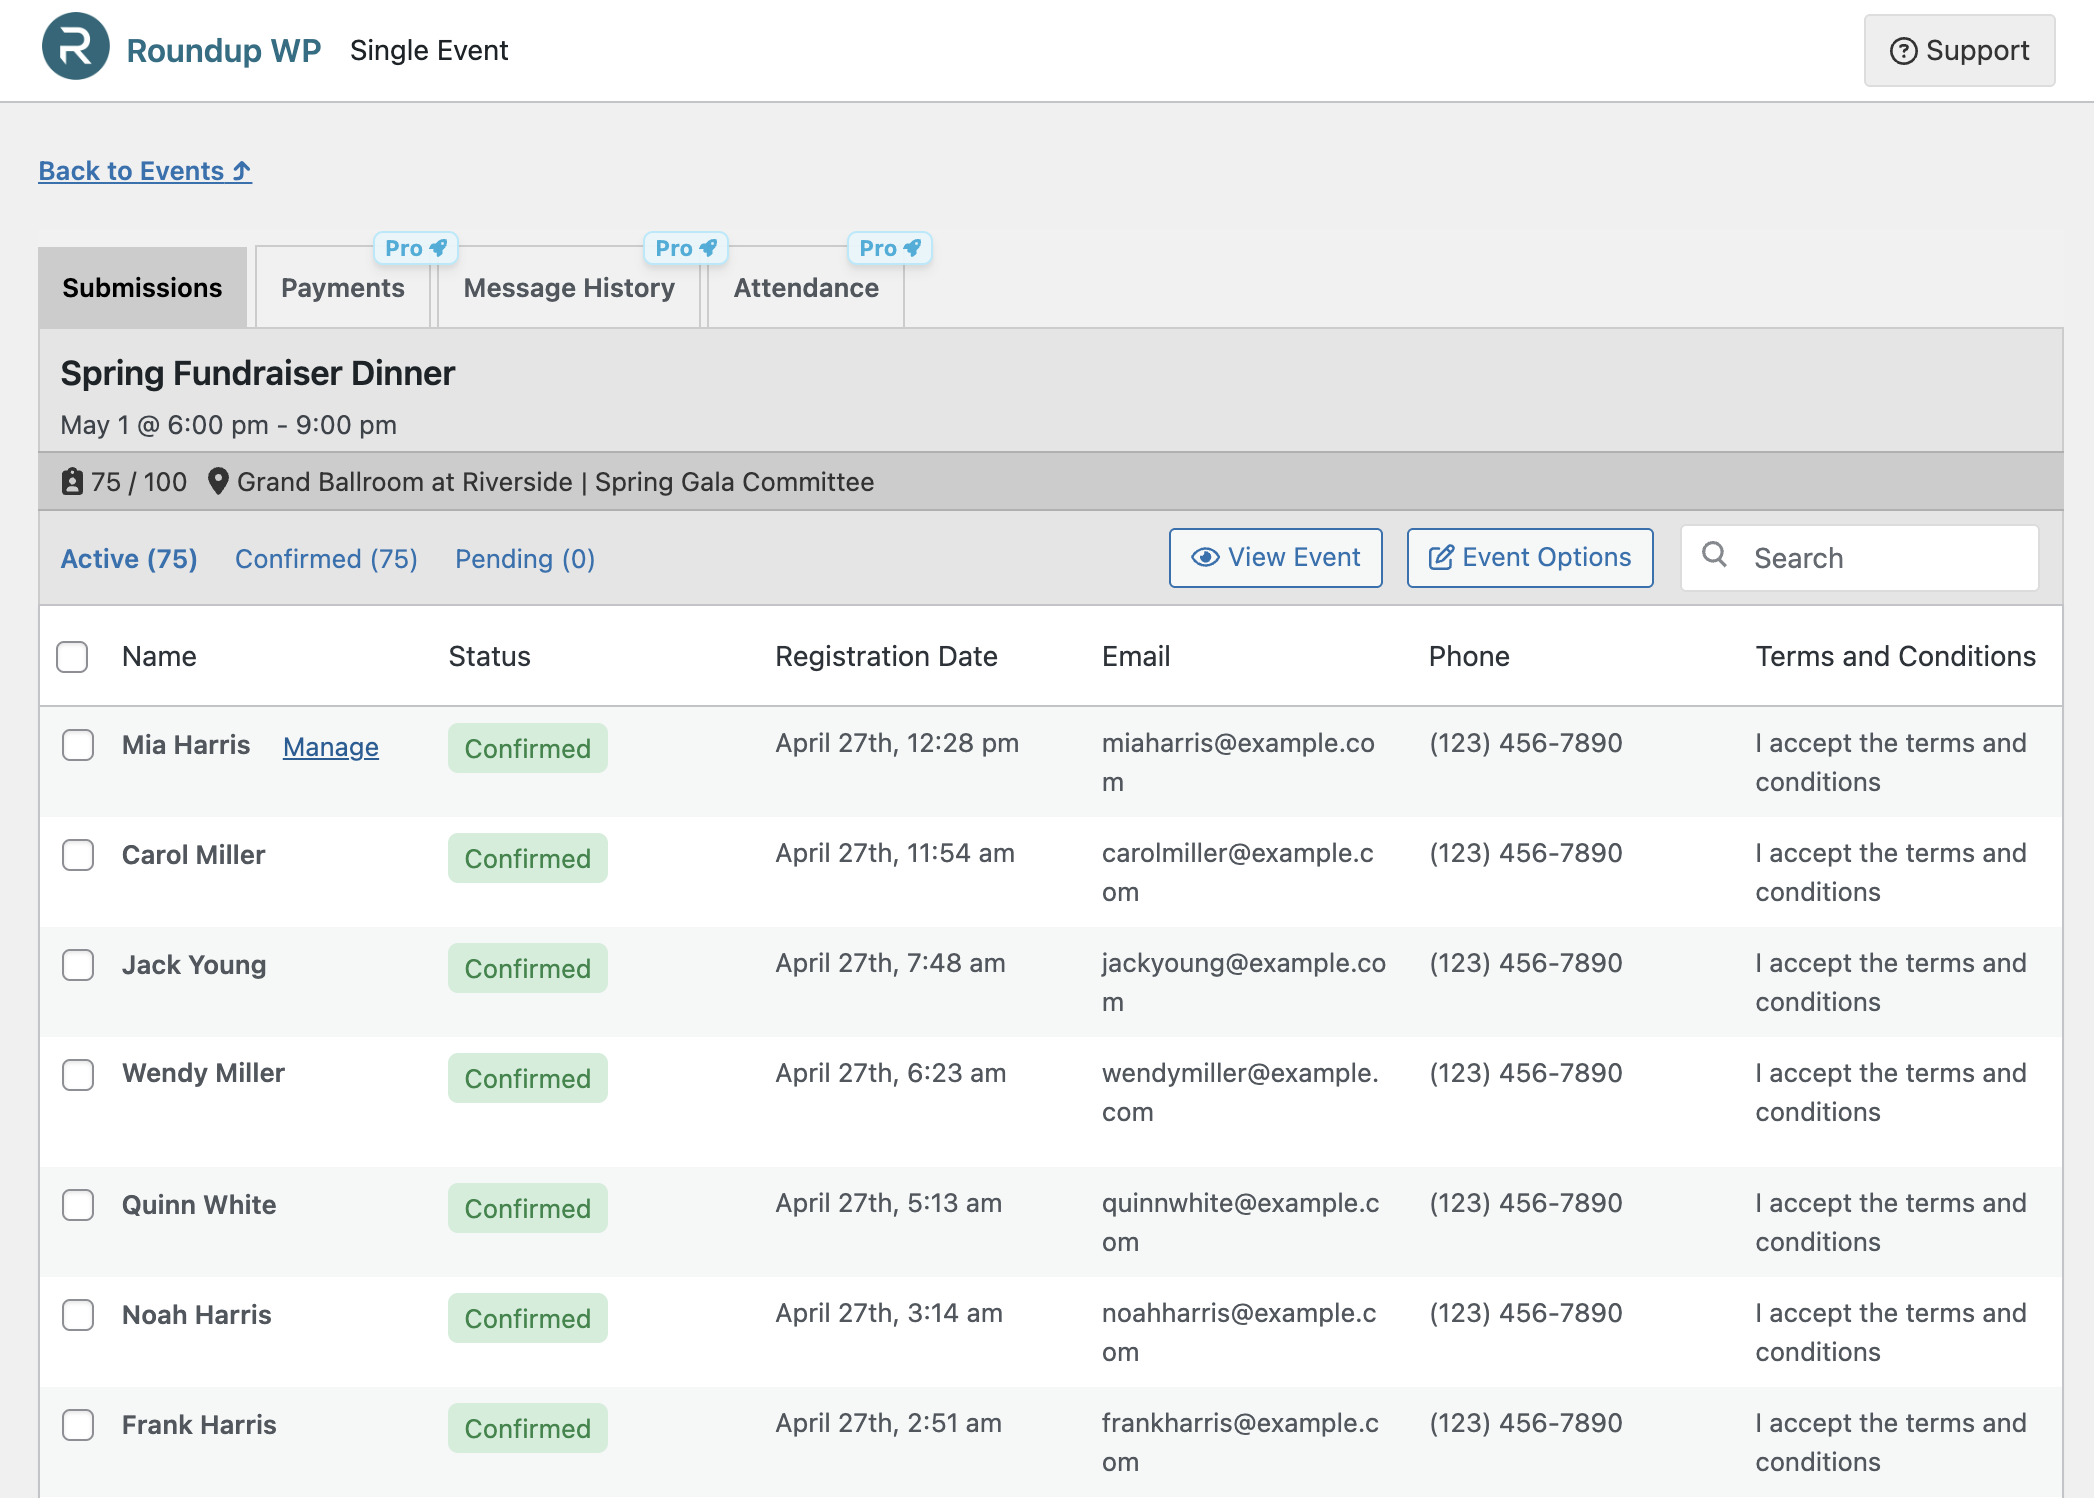Click the Pro rocket badge above Message History
This screenshot has height=1498, width=2094.
(x=685, y=248)
